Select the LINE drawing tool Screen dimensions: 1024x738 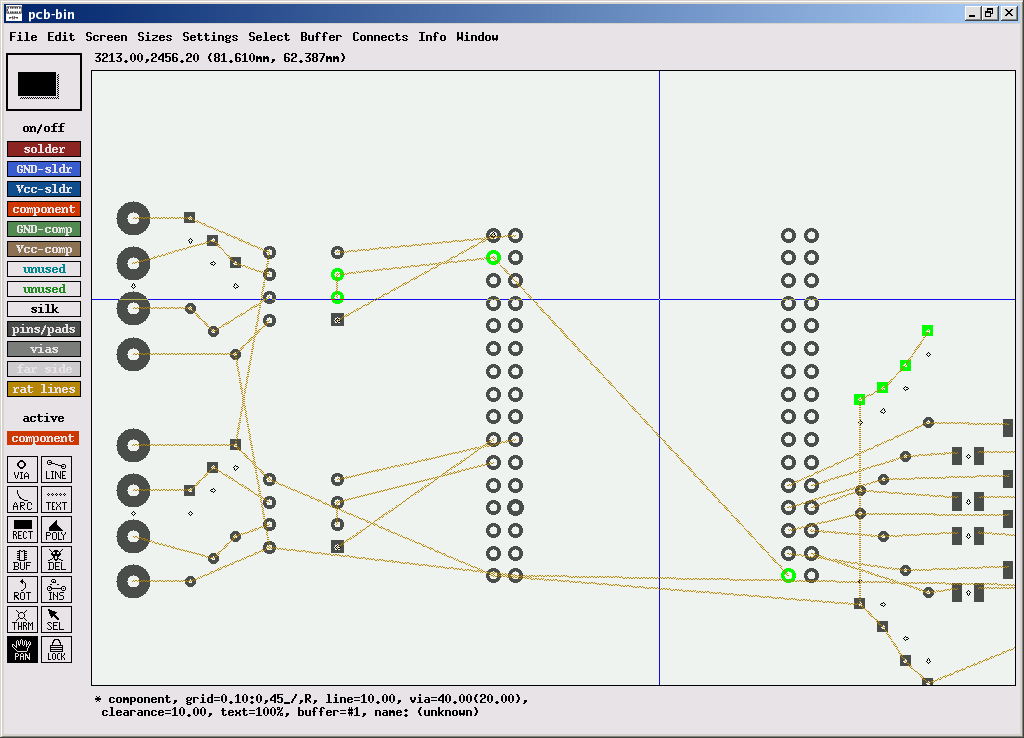[56, 469]
